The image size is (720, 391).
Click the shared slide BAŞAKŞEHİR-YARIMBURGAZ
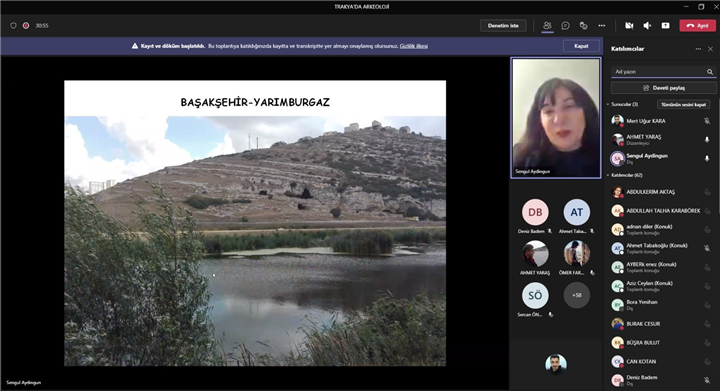[255, 223]
